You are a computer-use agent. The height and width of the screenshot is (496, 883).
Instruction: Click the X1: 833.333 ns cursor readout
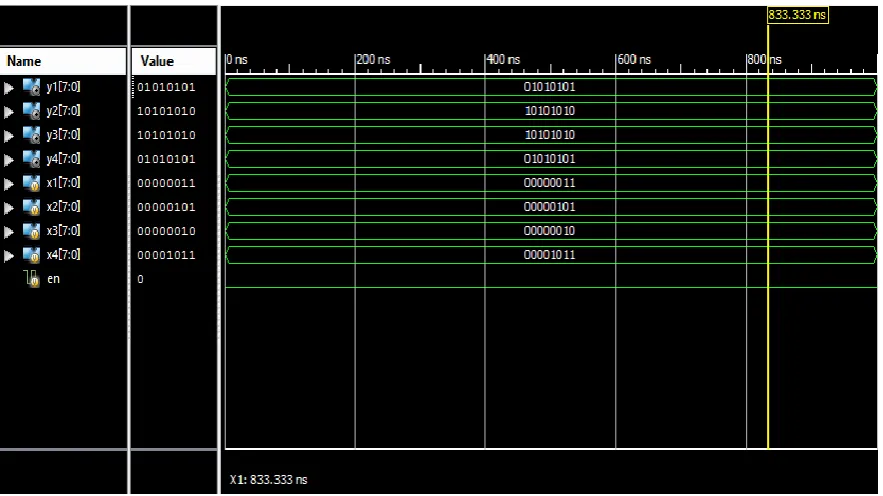[269, 480]
